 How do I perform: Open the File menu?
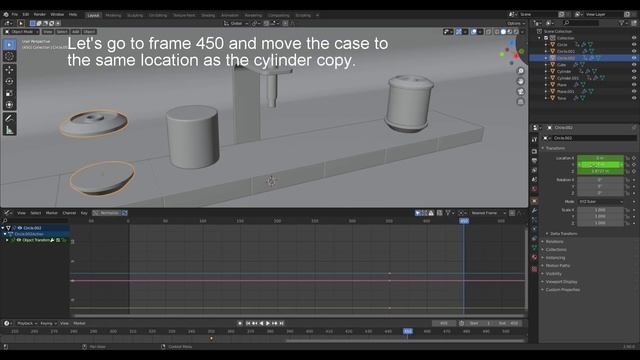pos(15,14)
